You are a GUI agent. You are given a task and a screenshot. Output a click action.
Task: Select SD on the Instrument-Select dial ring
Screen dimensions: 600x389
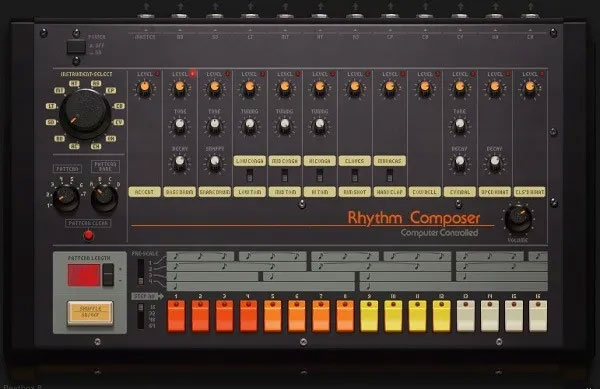pos(51,122)
